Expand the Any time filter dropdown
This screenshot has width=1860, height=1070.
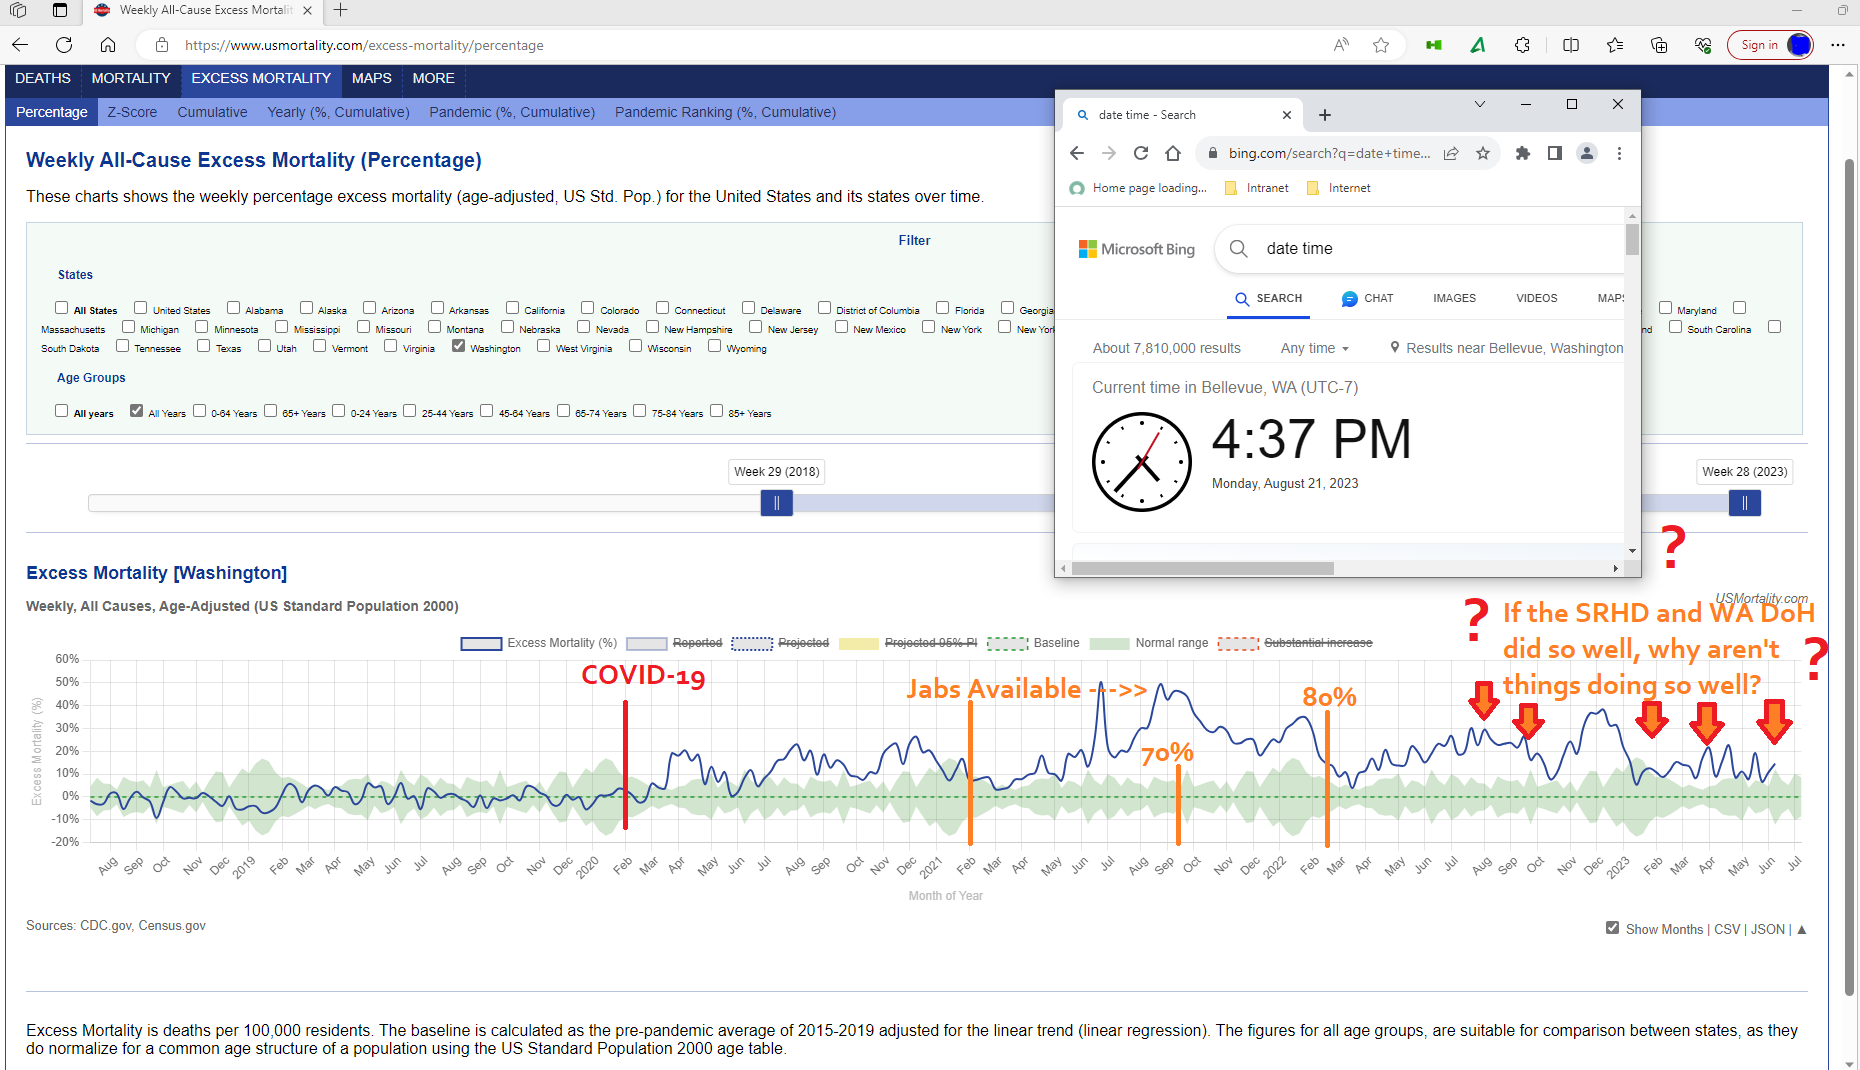point(1314,348)
